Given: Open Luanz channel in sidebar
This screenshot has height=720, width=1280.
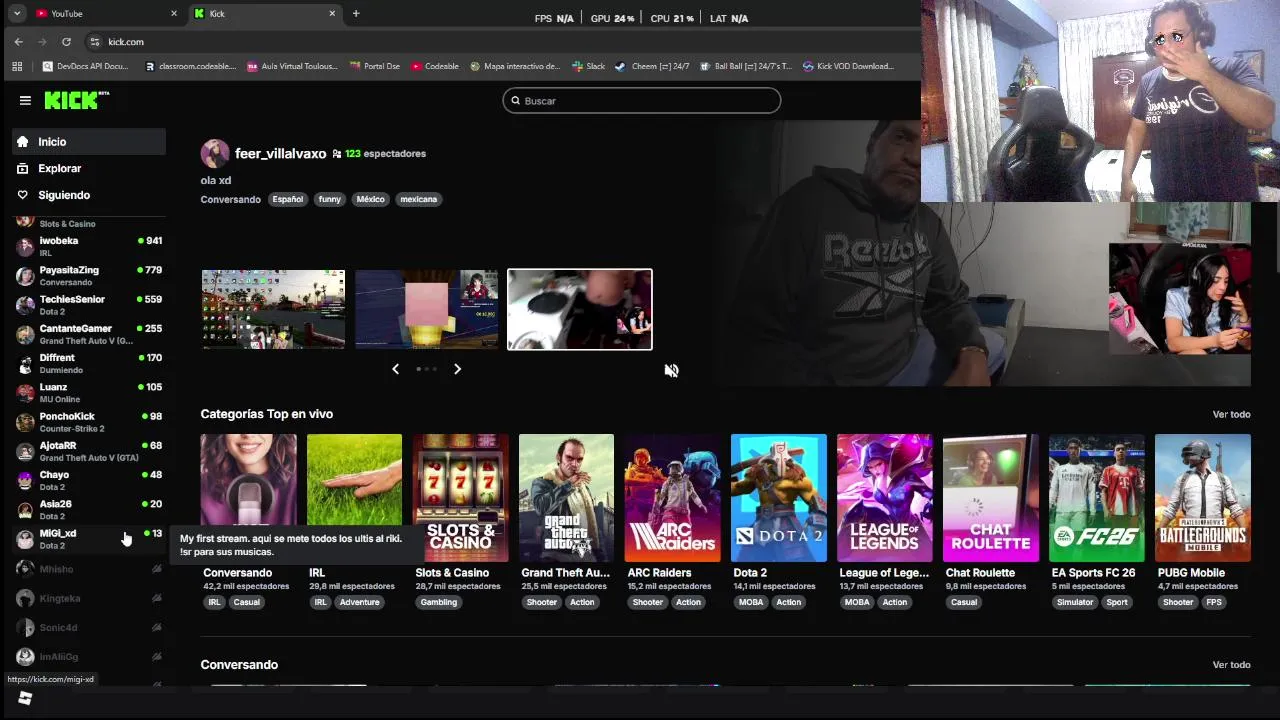Looking at the screenshot, I should pyautogui.click(x=88, y=392).
